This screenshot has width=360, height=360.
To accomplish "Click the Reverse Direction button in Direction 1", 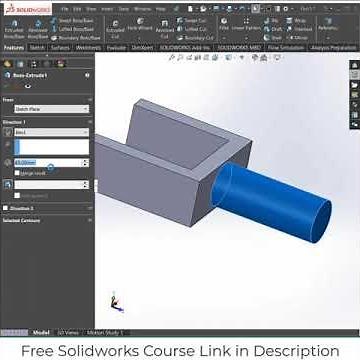I will click(x=8, y=132).
